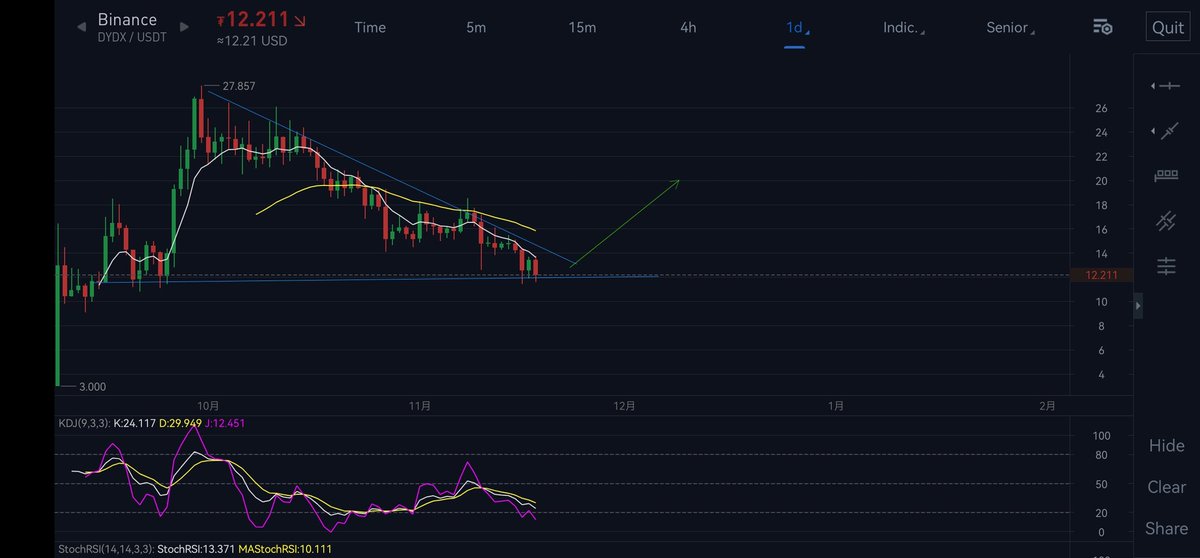Clear the chart drawings
1200x558 pixels.
click(1166, 487)
